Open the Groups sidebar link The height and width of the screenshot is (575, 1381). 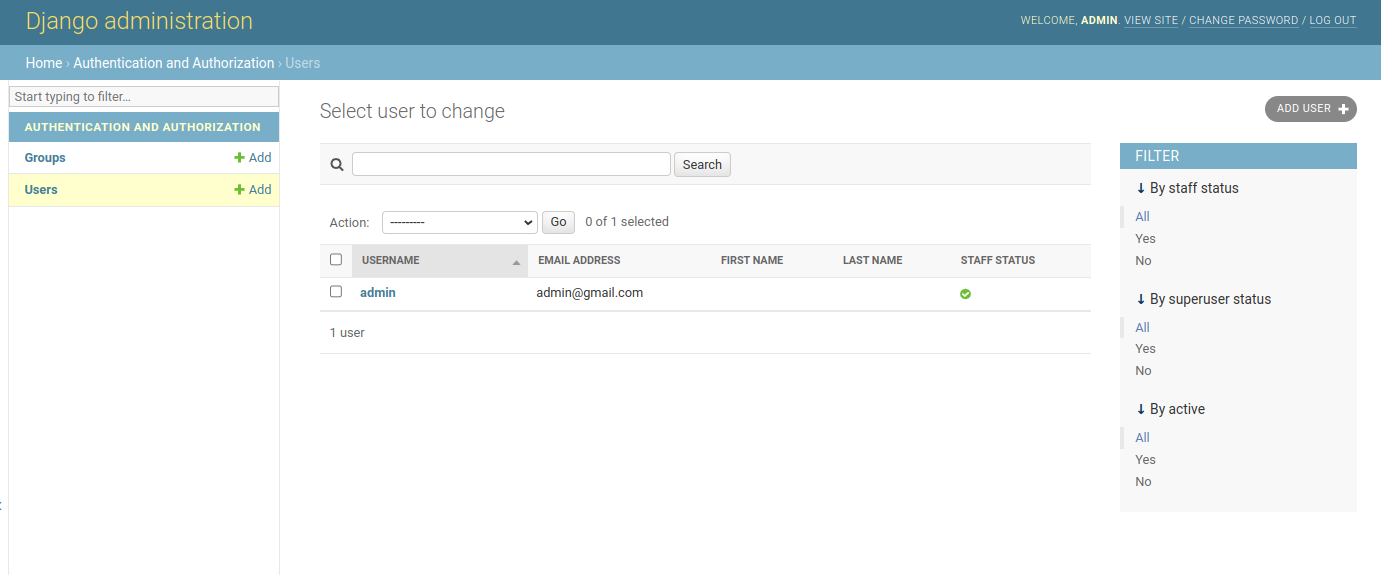click(45, 158)
